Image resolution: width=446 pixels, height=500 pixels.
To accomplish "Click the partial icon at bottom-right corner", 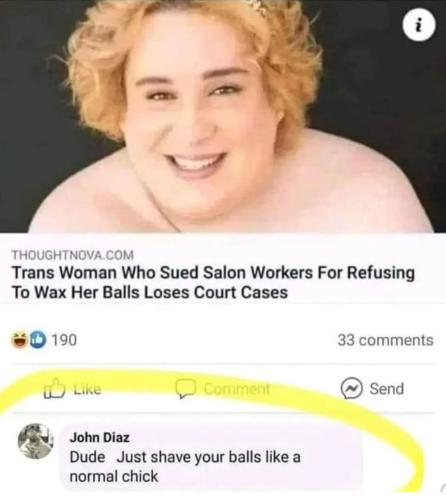I will [x=443, y=487].
